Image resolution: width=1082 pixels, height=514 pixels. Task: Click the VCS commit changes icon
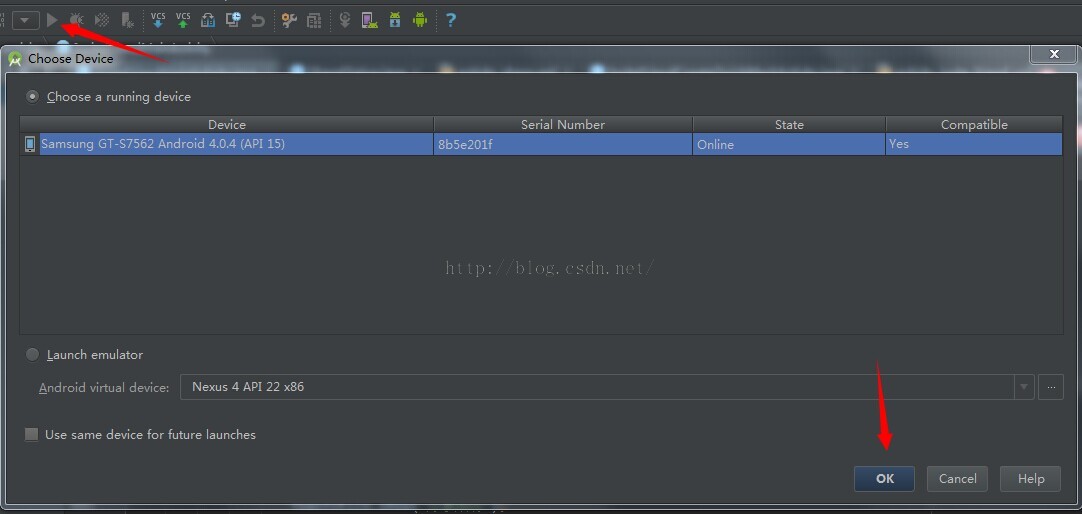point(183,20)
